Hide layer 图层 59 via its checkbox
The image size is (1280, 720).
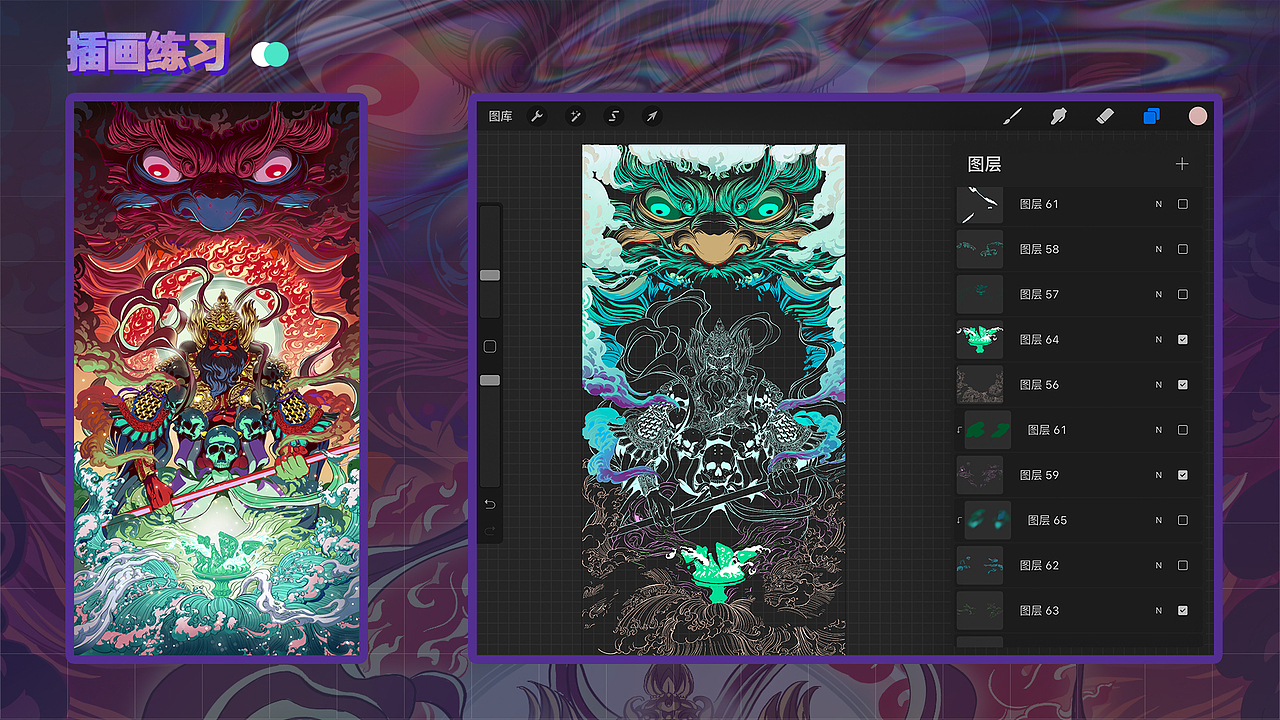click(1183, 475)
